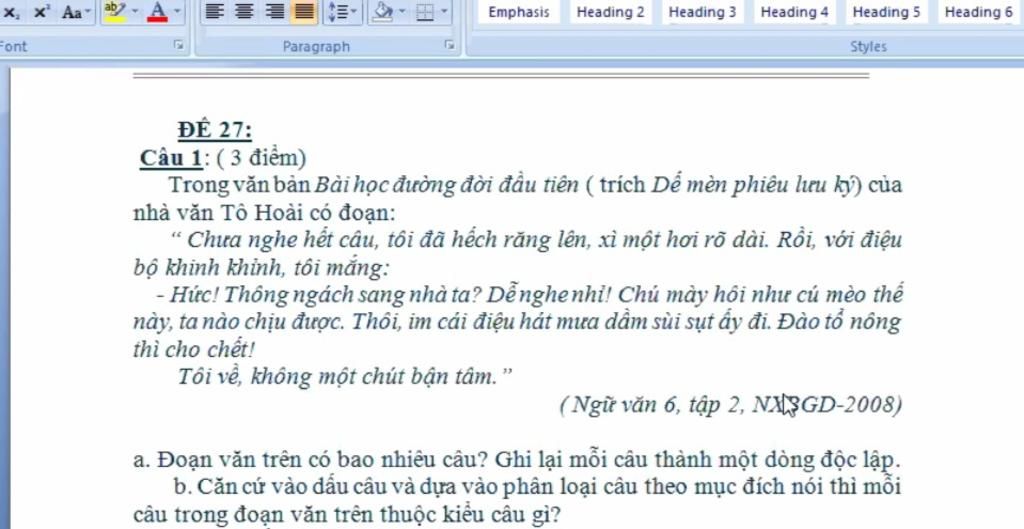Click the question starting "a. Đoạn văn trên"
The image size is (1024, 529).
click(x=517, y=459)
